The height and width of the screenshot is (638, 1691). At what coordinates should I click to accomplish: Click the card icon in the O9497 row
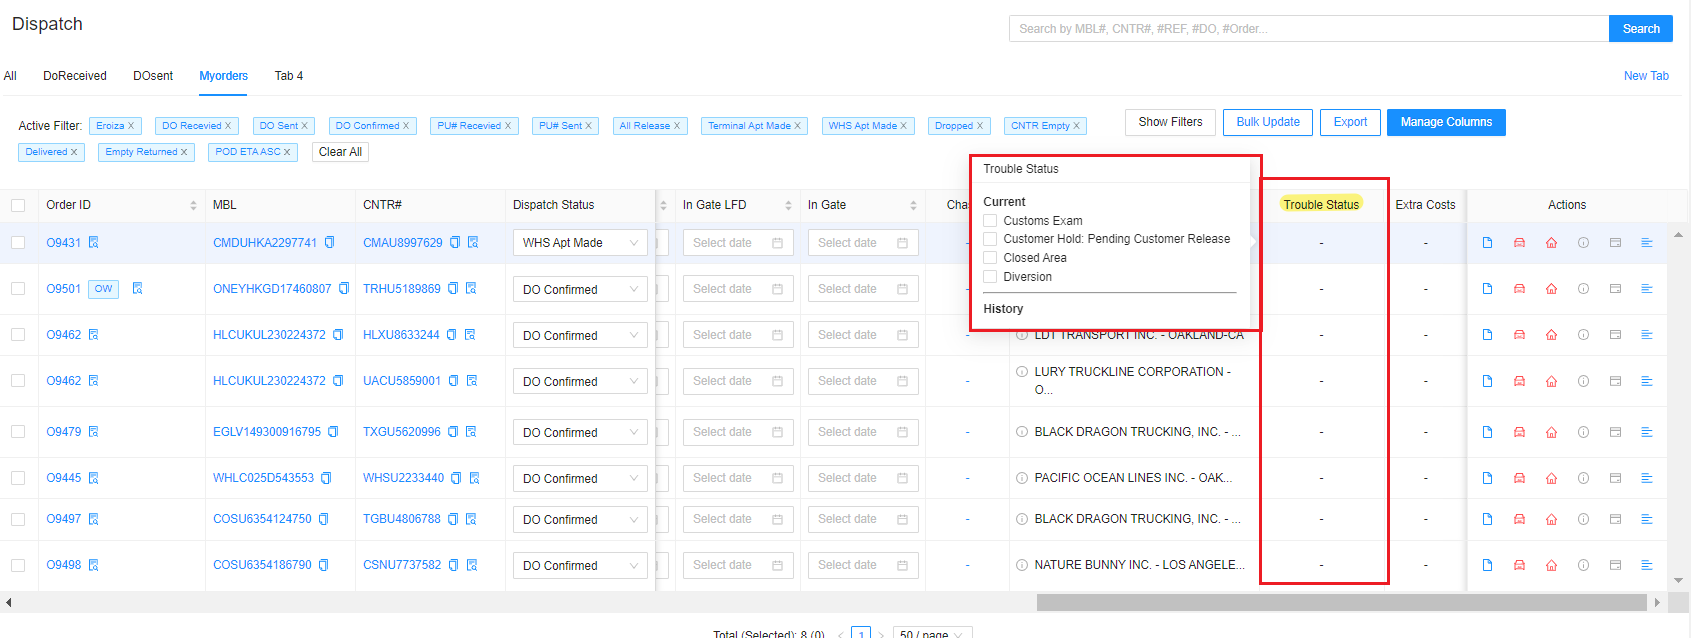pos(1615,519)
